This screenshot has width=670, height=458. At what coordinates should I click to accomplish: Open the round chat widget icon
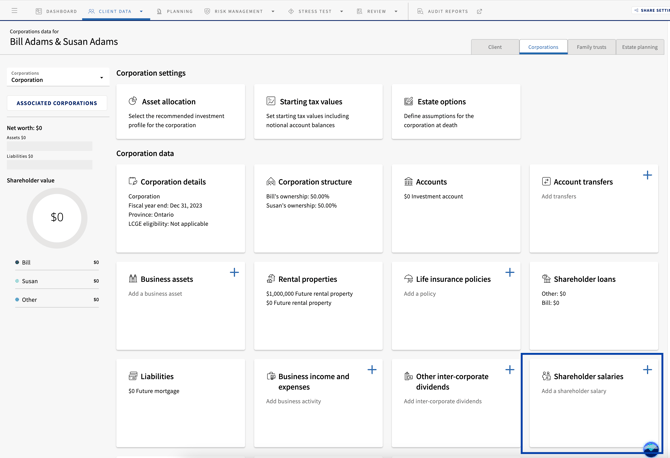point(651,449)
